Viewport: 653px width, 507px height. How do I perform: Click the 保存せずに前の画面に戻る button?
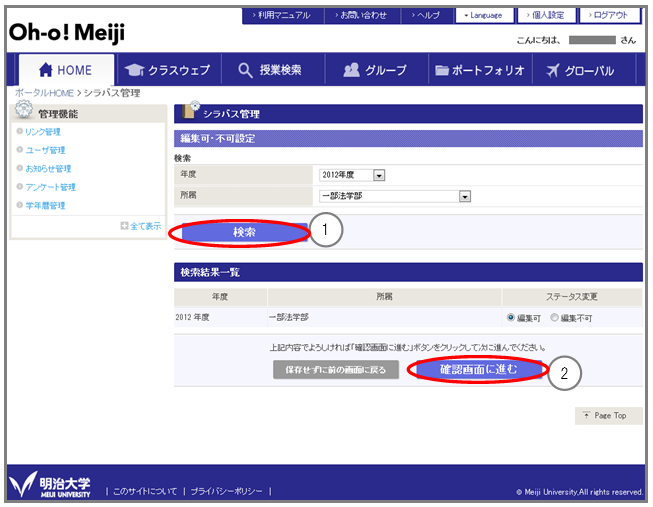coord(336,370)
